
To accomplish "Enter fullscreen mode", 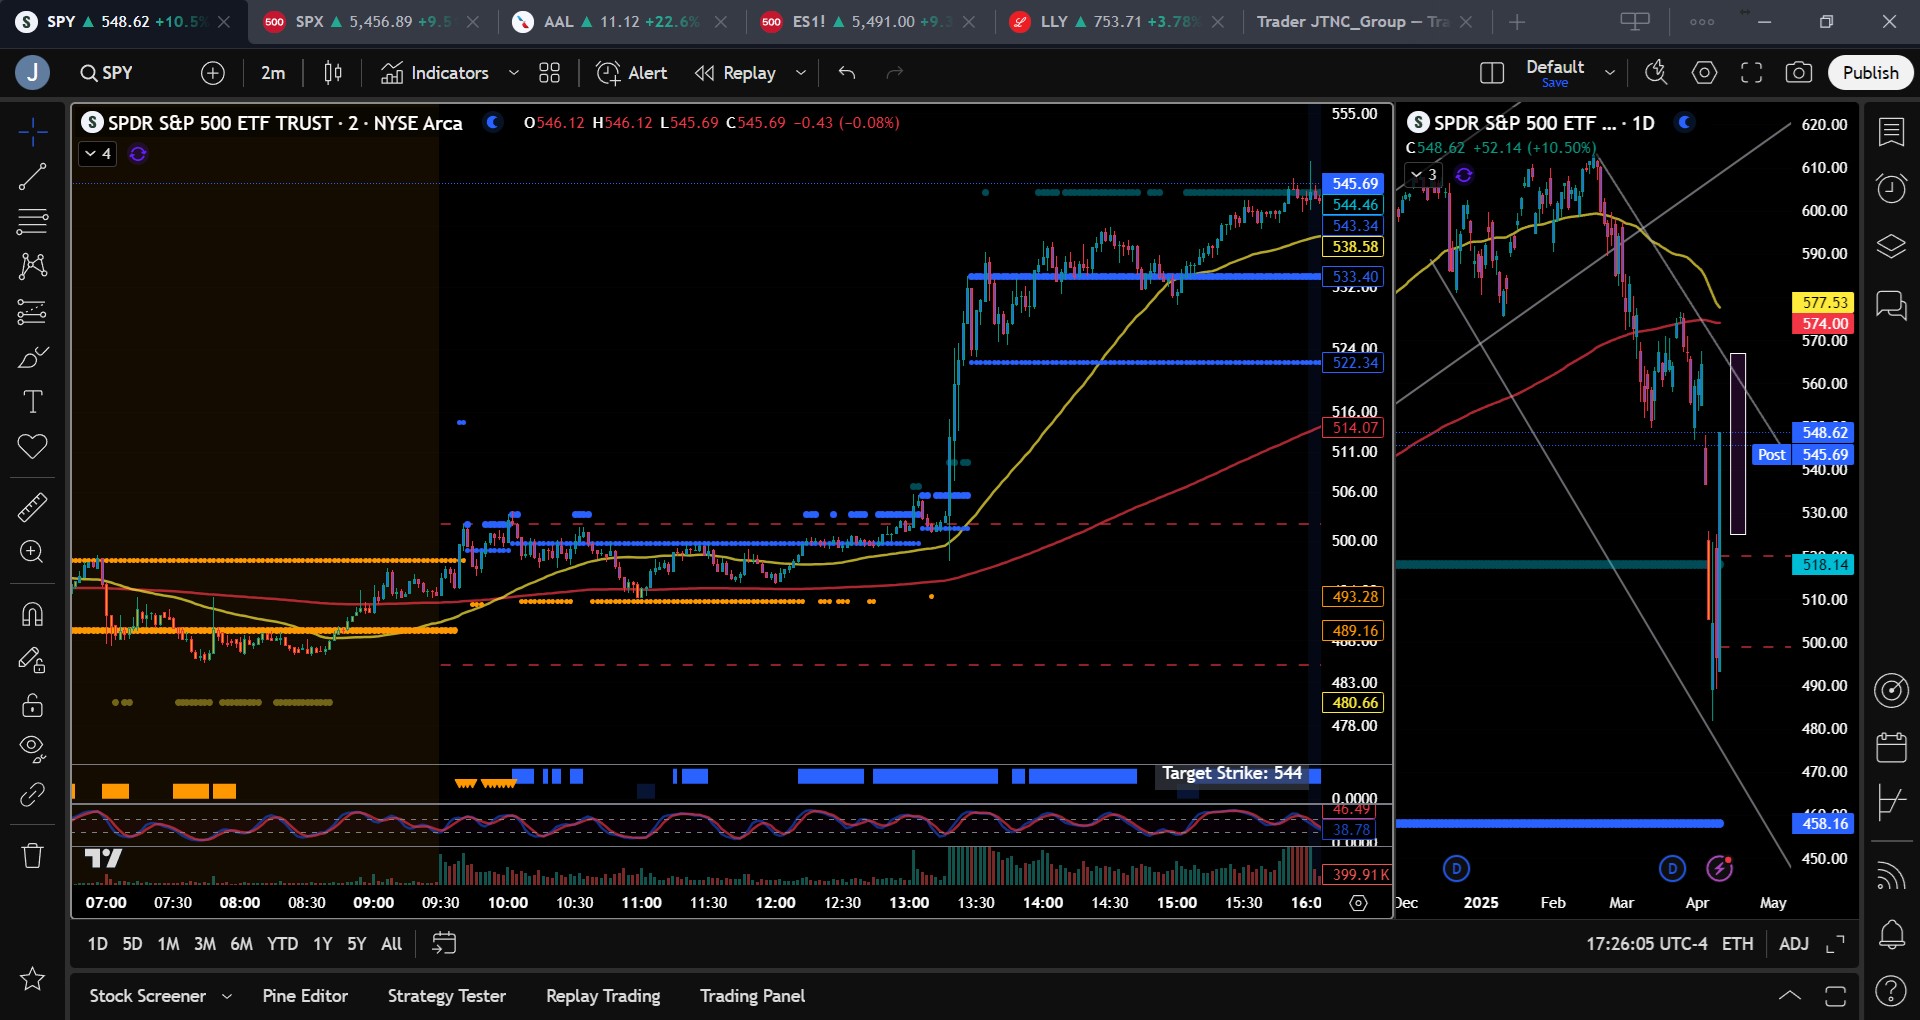I will (x=1752, y=73).
